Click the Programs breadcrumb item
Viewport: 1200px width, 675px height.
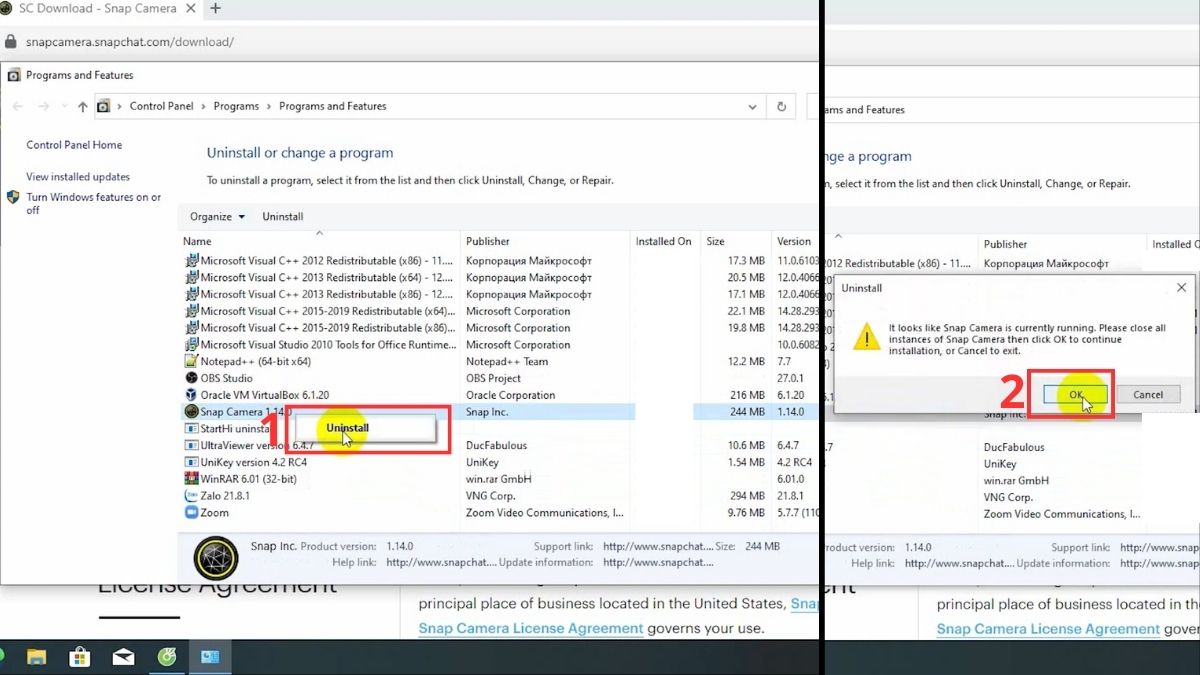[236, 106]
